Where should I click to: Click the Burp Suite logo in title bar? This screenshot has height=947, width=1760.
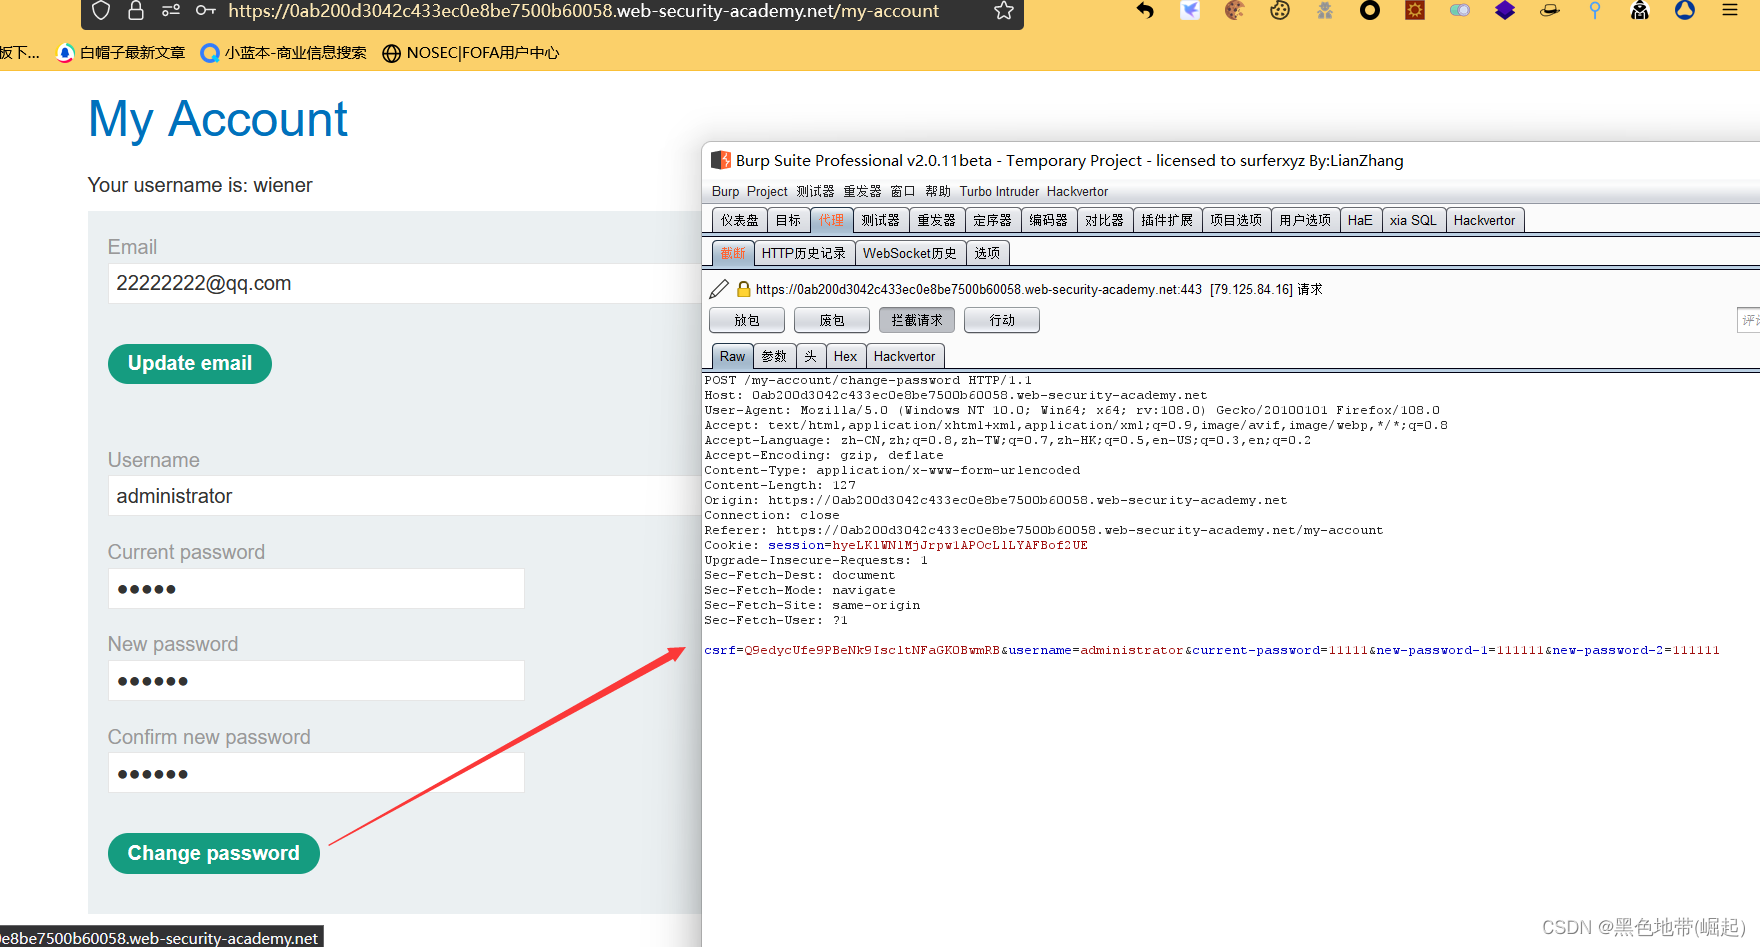click(x=721, y=160)
